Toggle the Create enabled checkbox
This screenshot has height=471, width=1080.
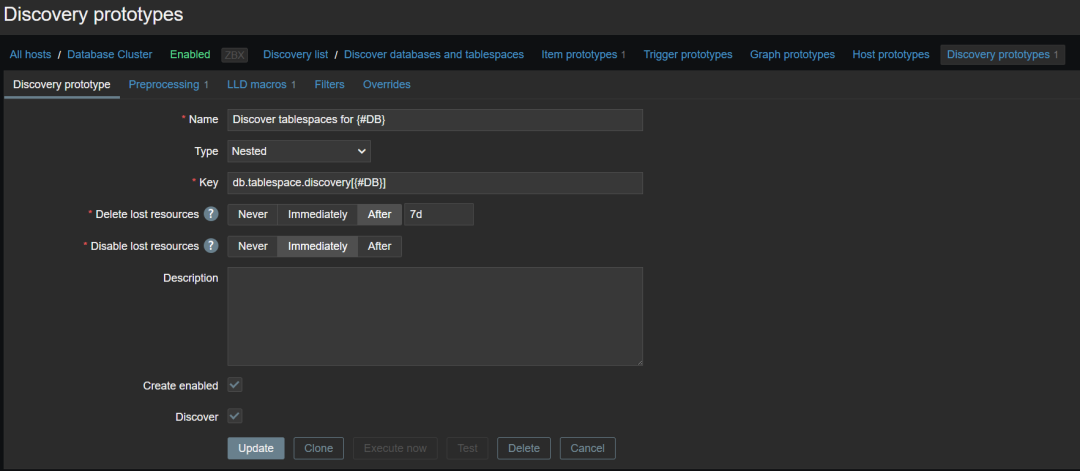click(x=235, y=385)
